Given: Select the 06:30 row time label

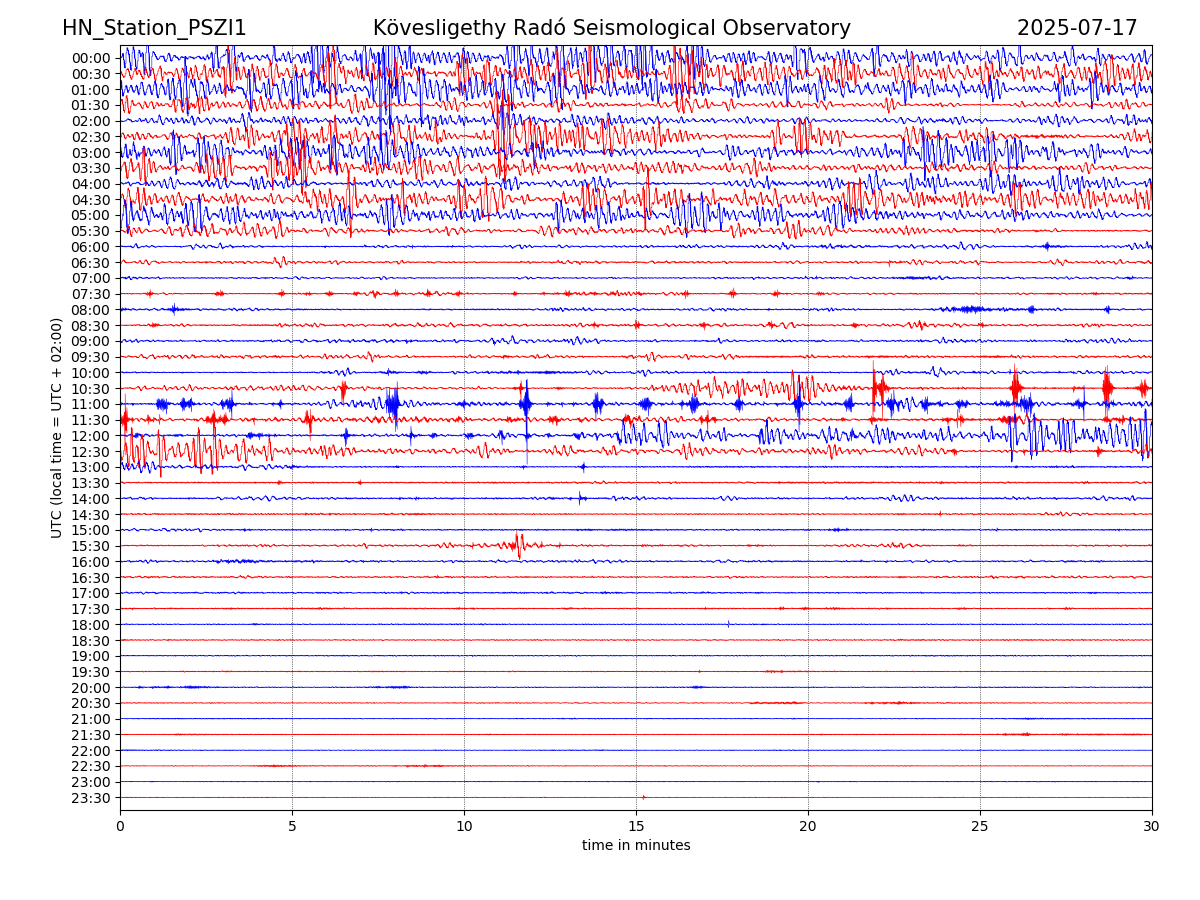Looking at the screenshot, I should click(x=91, y=263).
